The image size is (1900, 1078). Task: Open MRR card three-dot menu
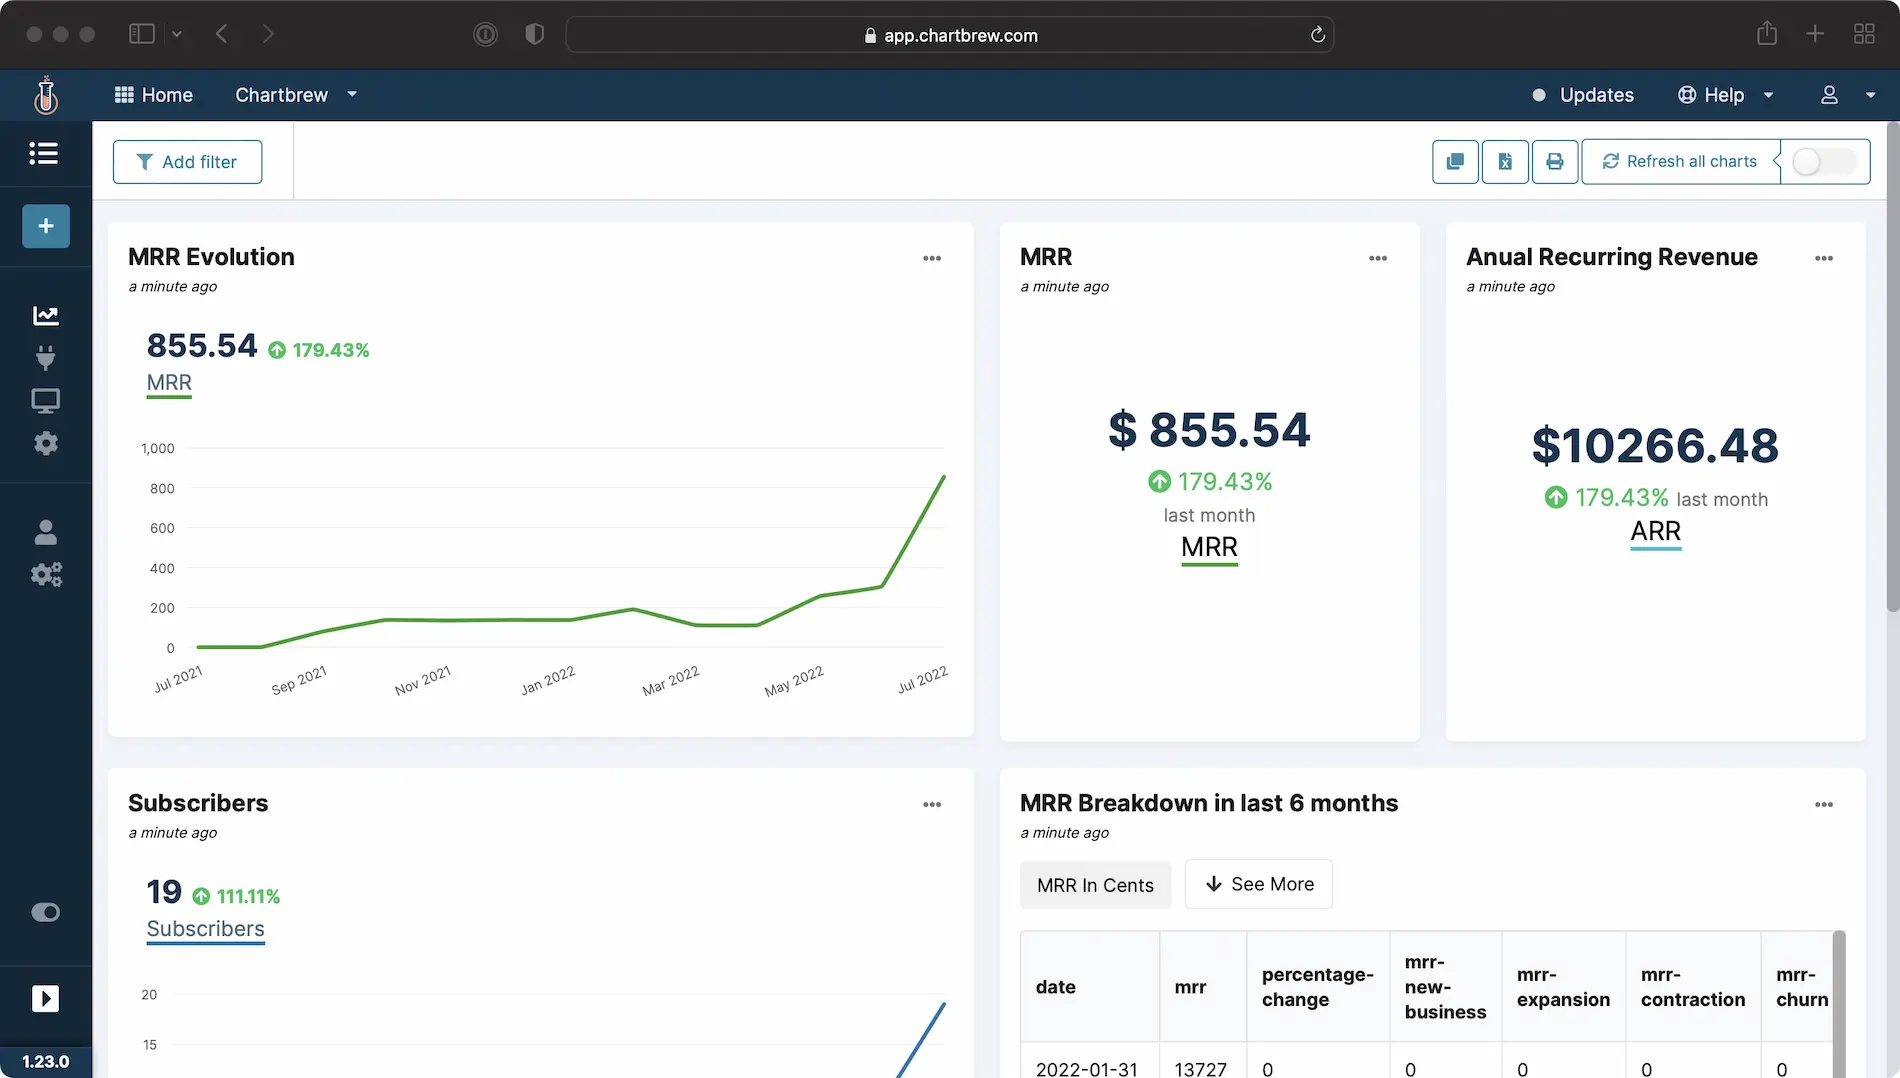click(x=1378, y=258)
